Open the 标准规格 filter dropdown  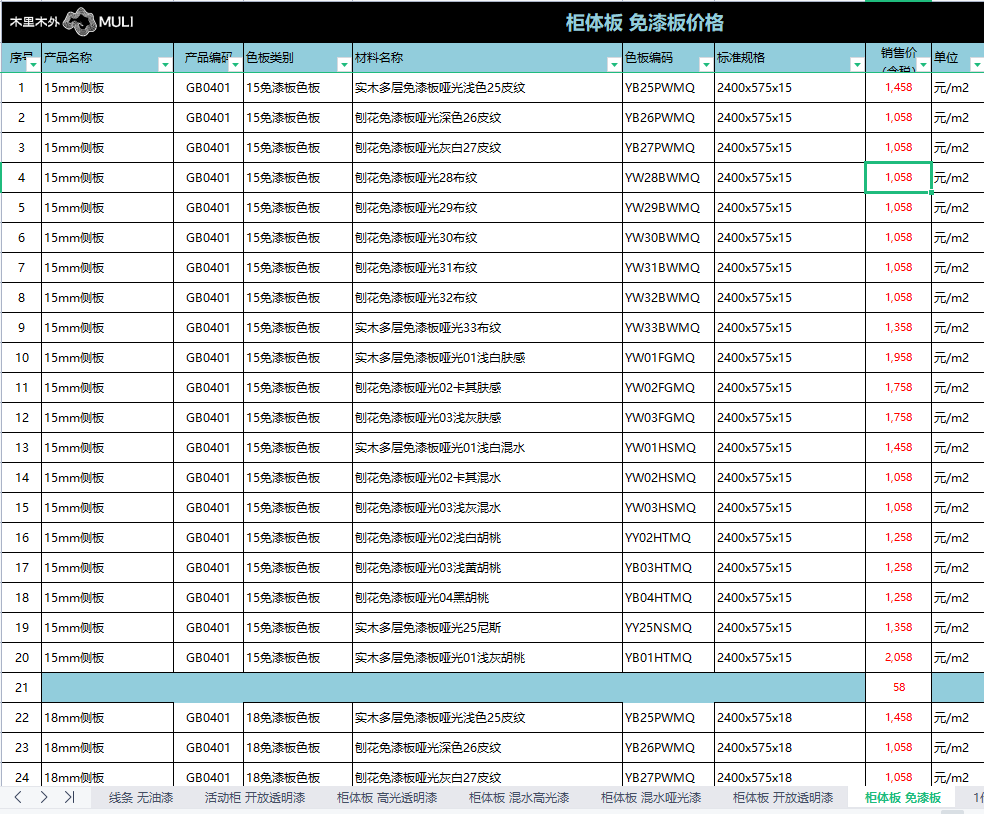(x=856, y=64)
